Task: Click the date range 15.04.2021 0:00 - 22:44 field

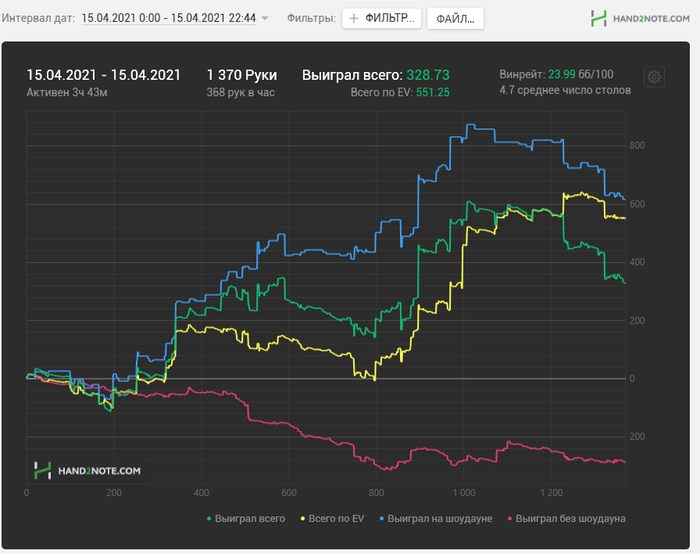Action: click(x=169, y=18)
